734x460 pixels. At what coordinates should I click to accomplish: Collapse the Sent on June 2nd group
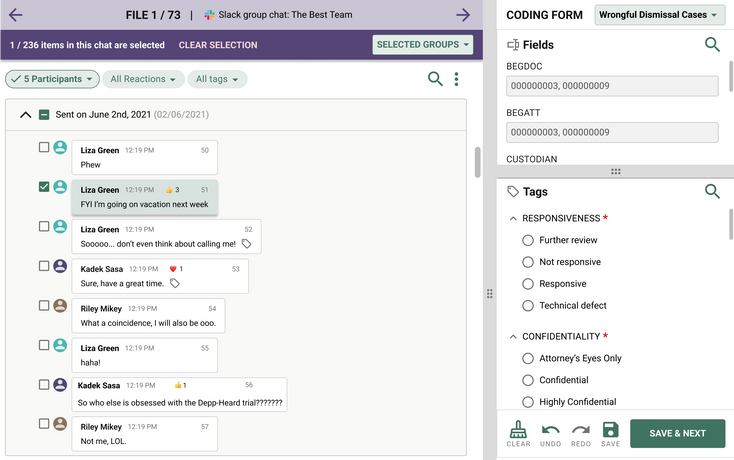[26, 115]
